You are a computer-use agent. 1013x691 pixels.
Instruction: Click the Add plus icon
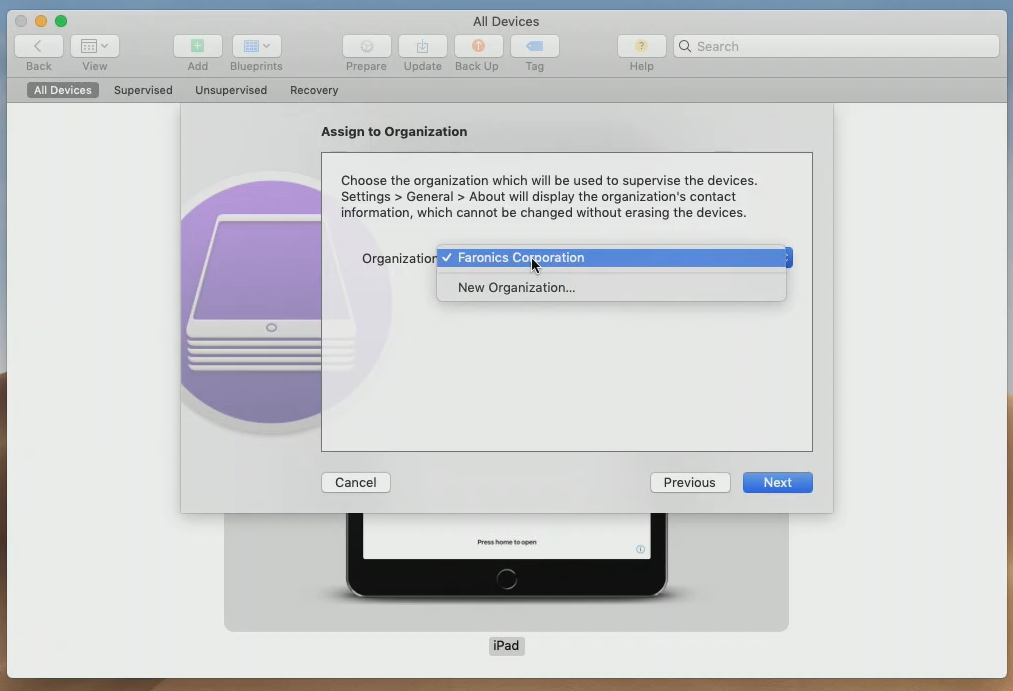pos(198,46)
